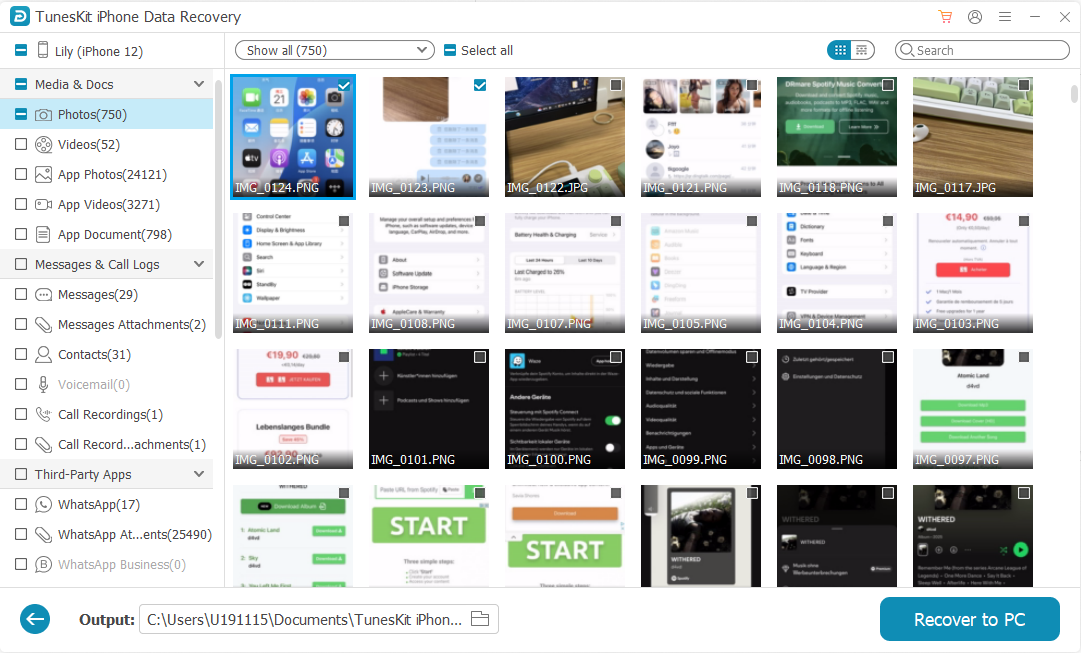Click in the Search box
This screenshot has width=1081, height=653.
[x=982, y=50]
